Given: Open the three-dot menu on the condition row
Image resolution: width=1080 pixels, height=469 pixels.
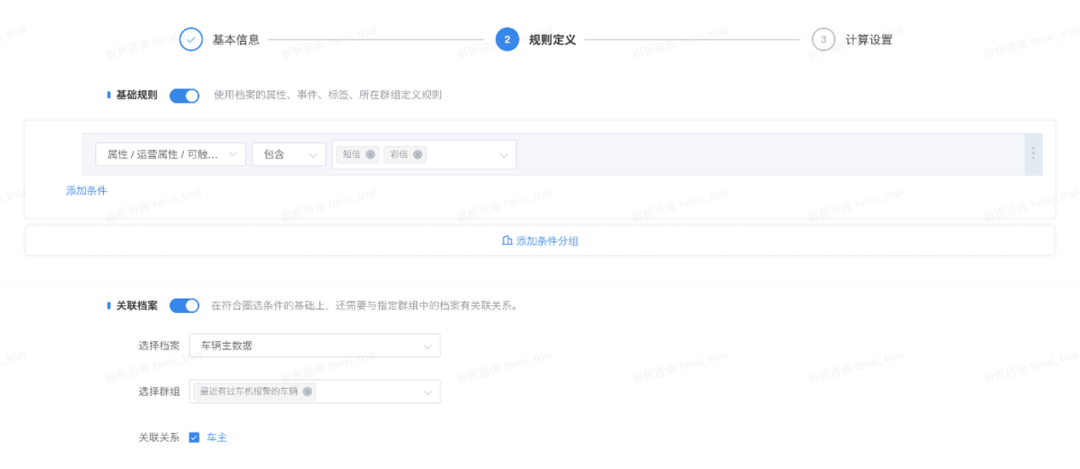Looking at the screenshot, I should click(x=1032, y=154).
